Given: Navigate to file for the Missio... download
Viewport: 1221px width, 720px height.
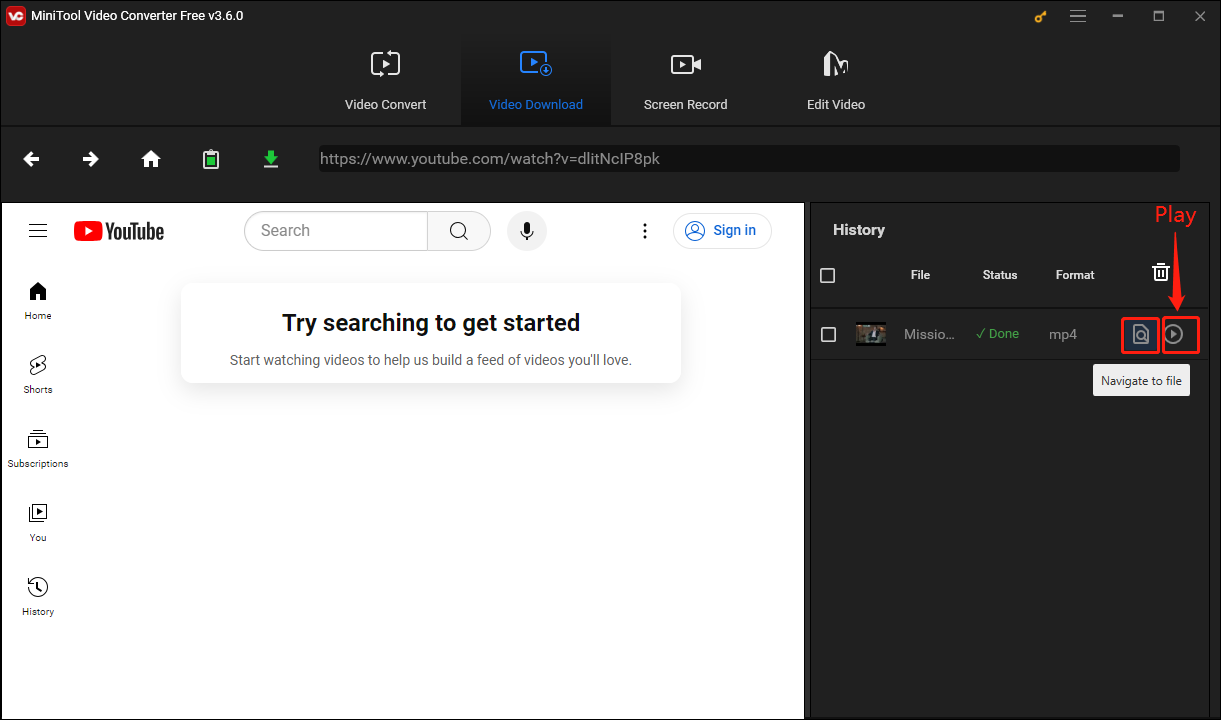Looking at the screenshot, I should coord(1140,335).
